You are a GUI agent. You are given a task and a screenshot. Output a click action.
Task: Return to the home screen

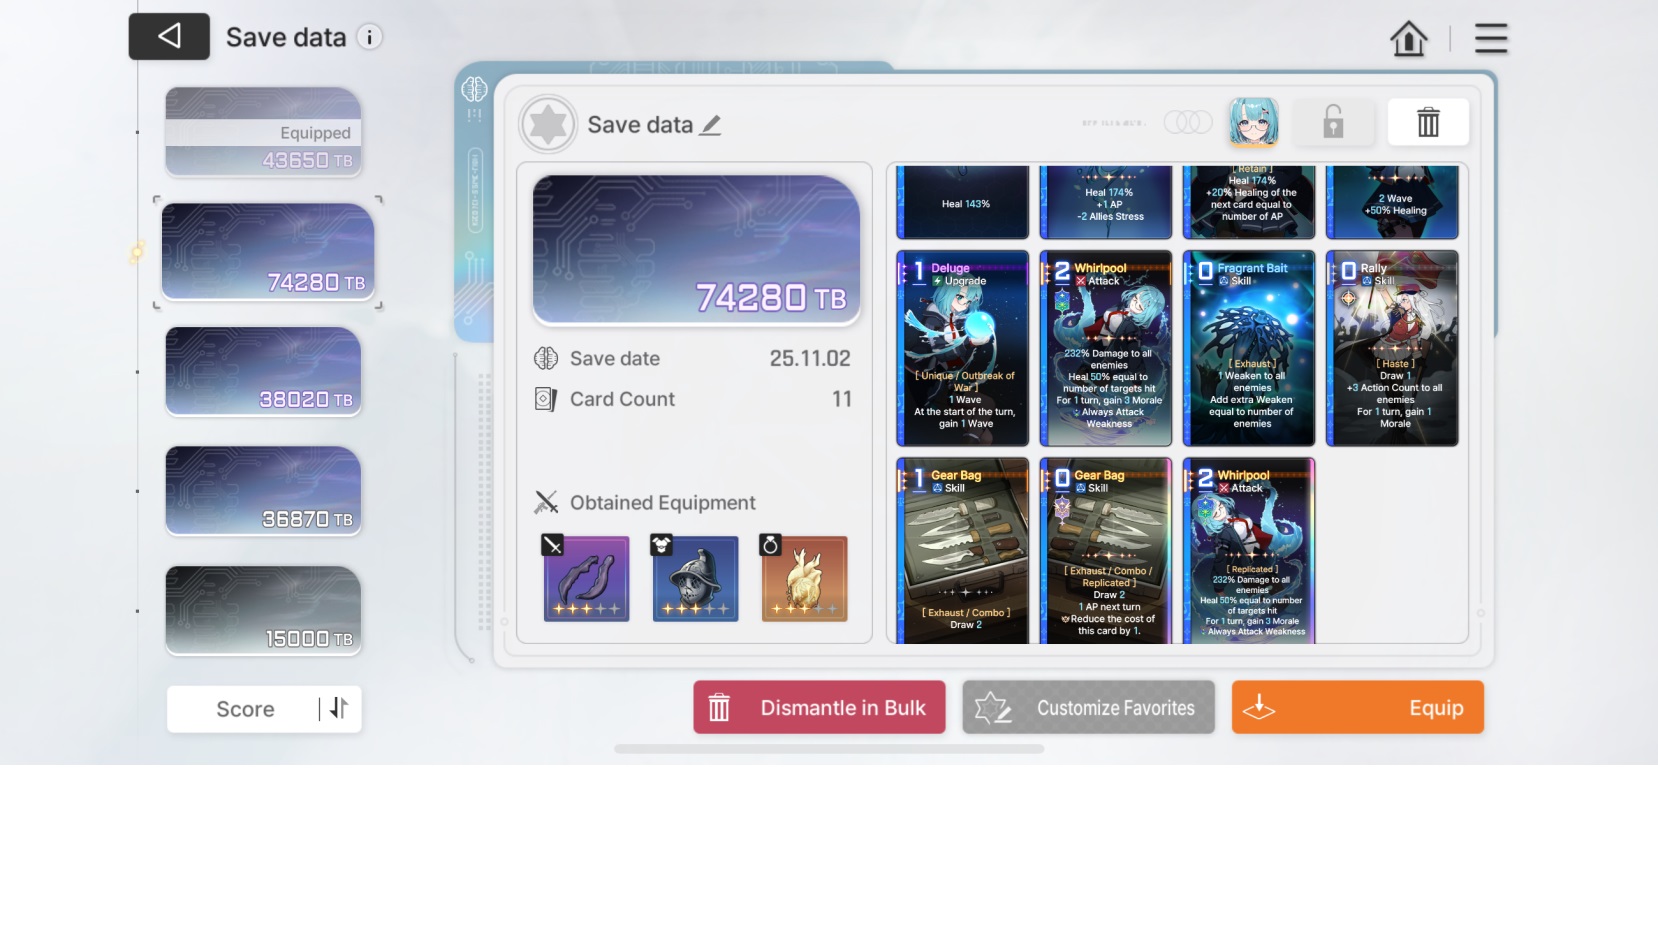point(1408,39)
